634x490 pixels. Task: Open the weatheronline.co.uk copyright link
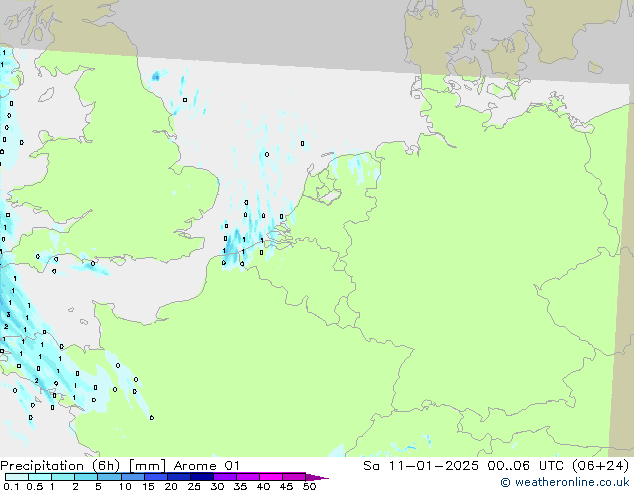coord(566,483)
